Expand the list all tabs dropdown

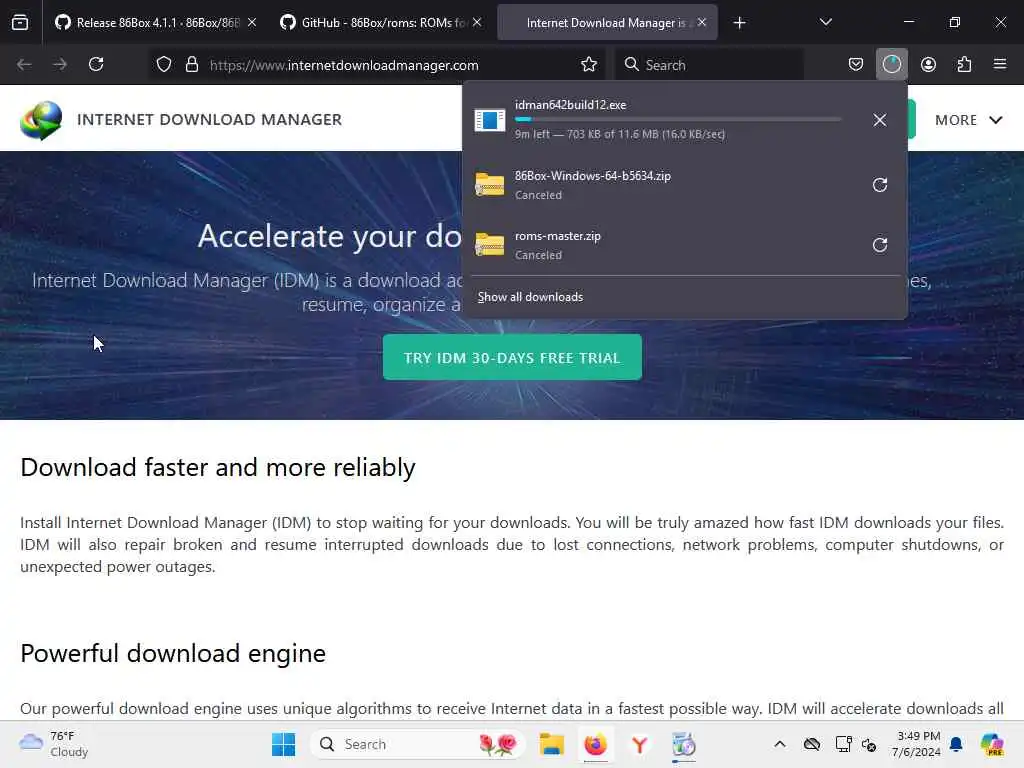tap(825, 23)
